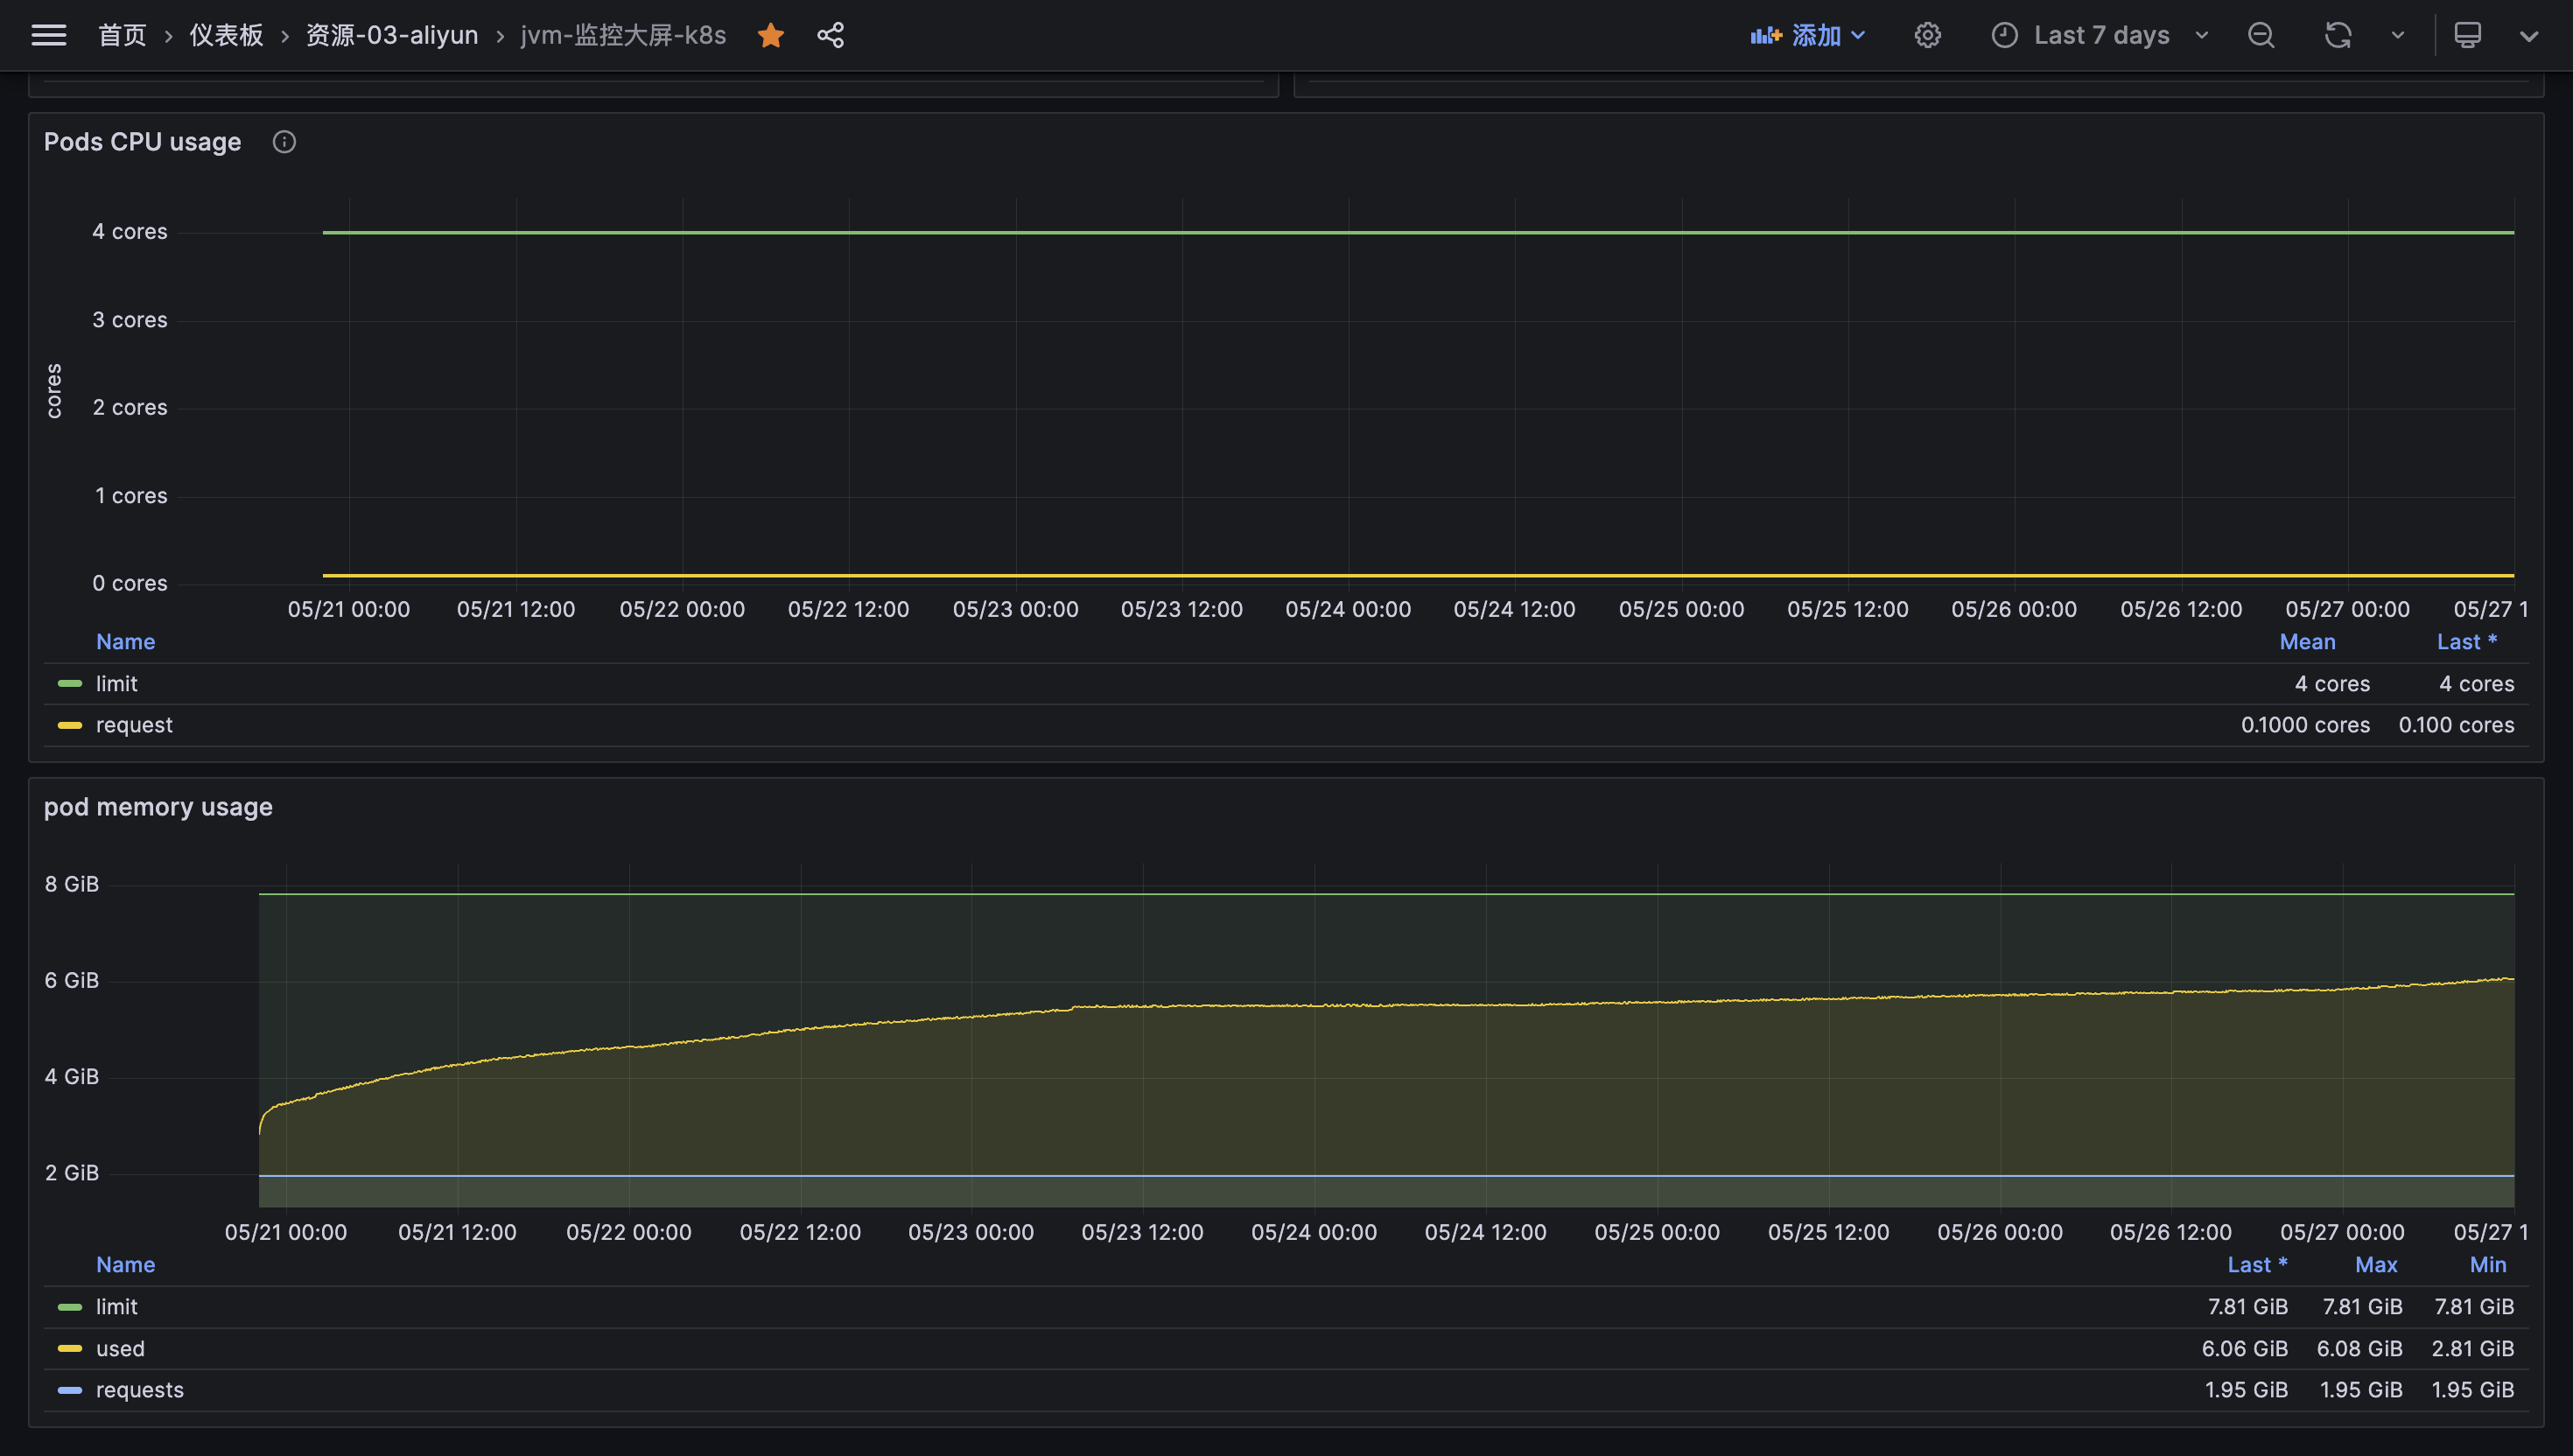Navigate to 资源-03-aliyun folder breadcrumb

coord(391,36)
